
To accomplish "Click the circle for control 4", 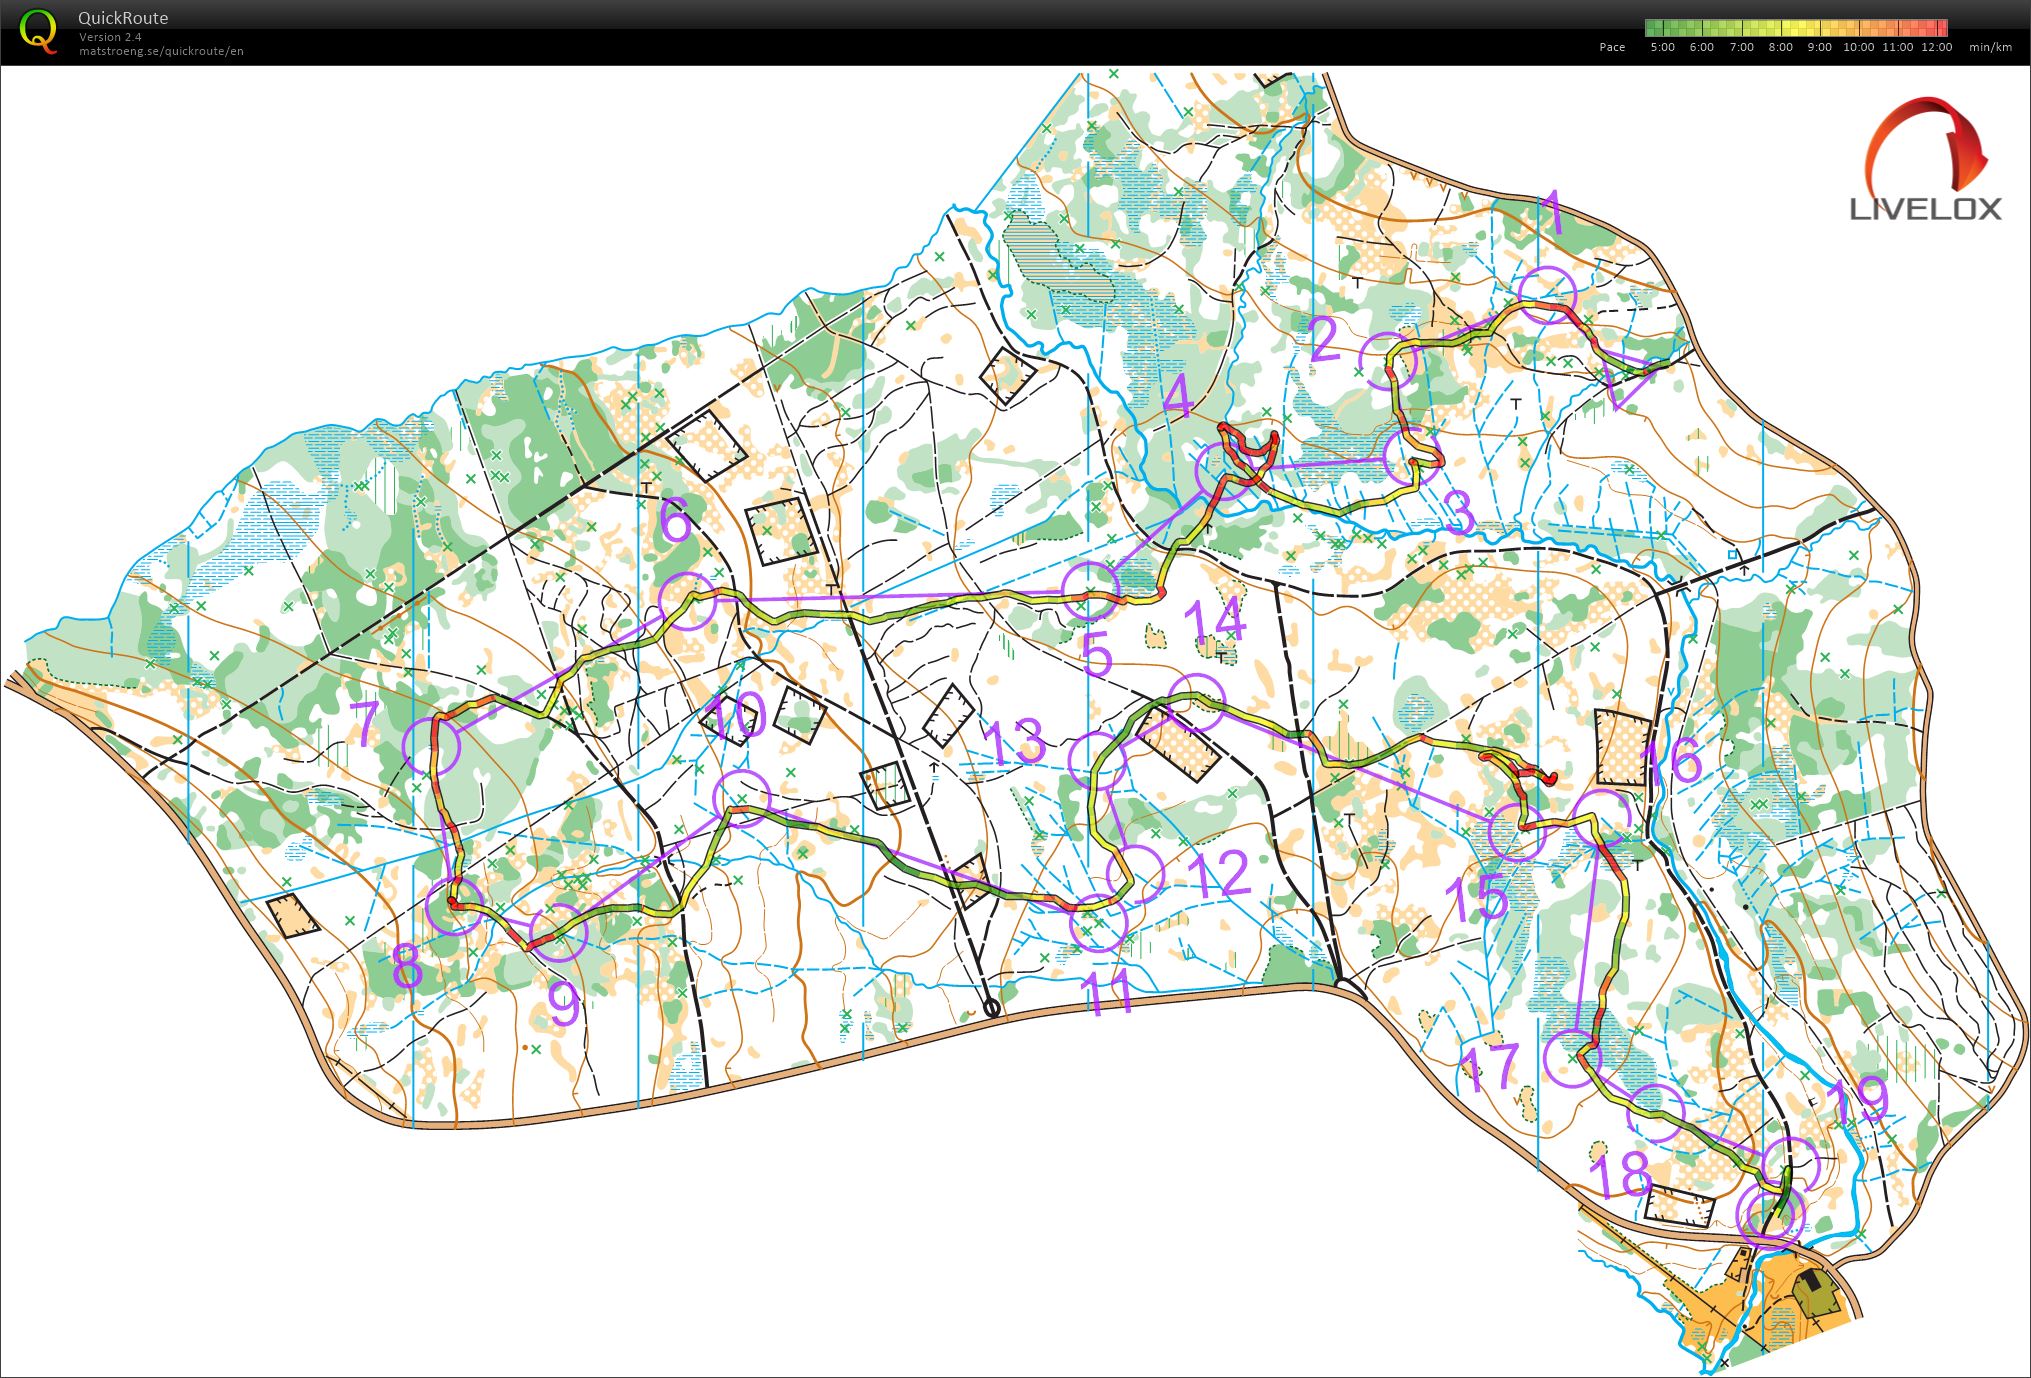I will coord(1224,473).
